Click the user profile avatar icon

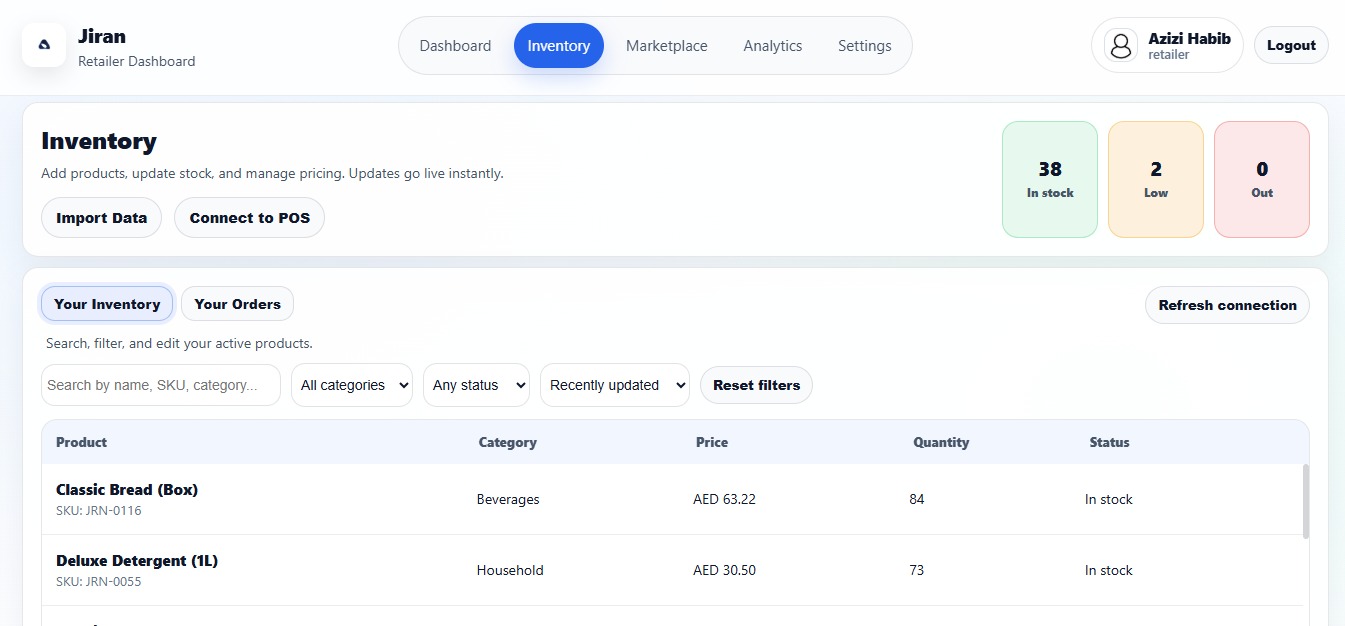click(x=1122, y=45)
